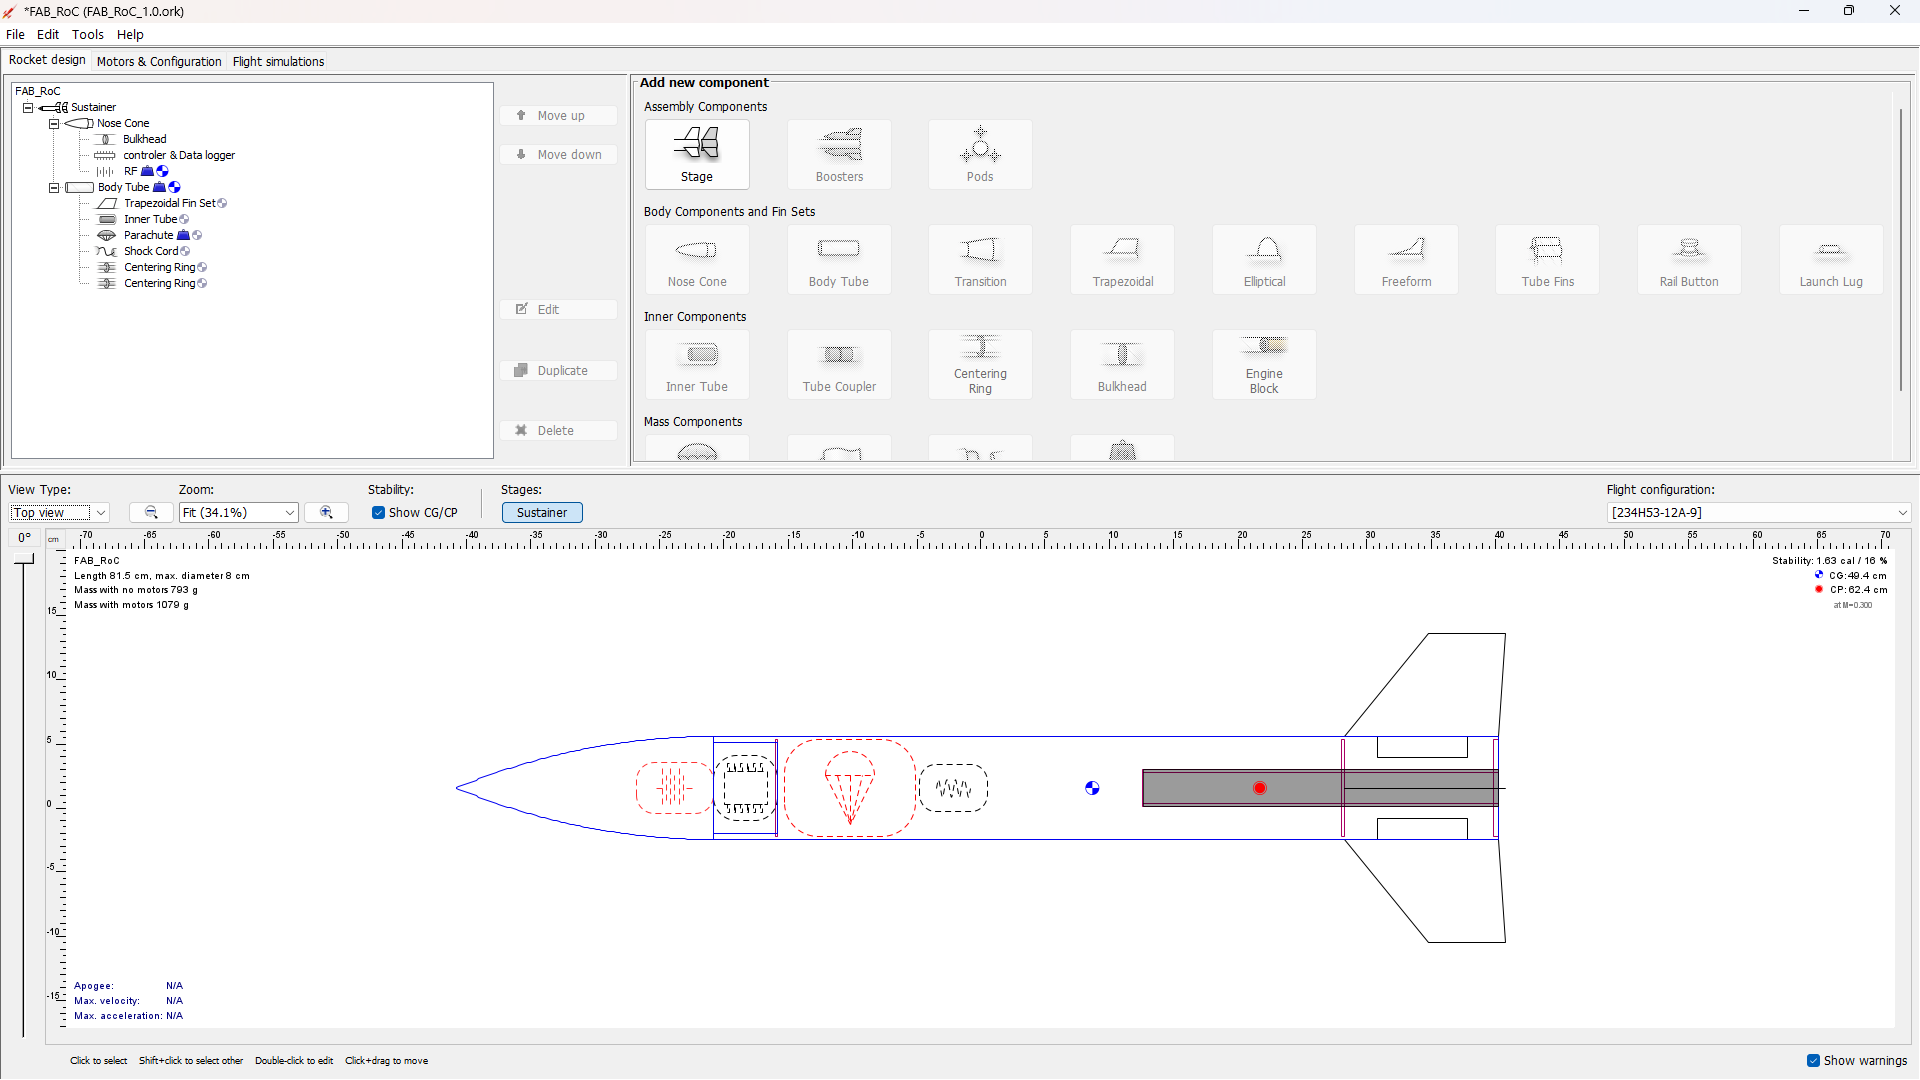1920x1080 pixels.
Task: Select Parachute in the component tree
Action: (x=148, y=235)
